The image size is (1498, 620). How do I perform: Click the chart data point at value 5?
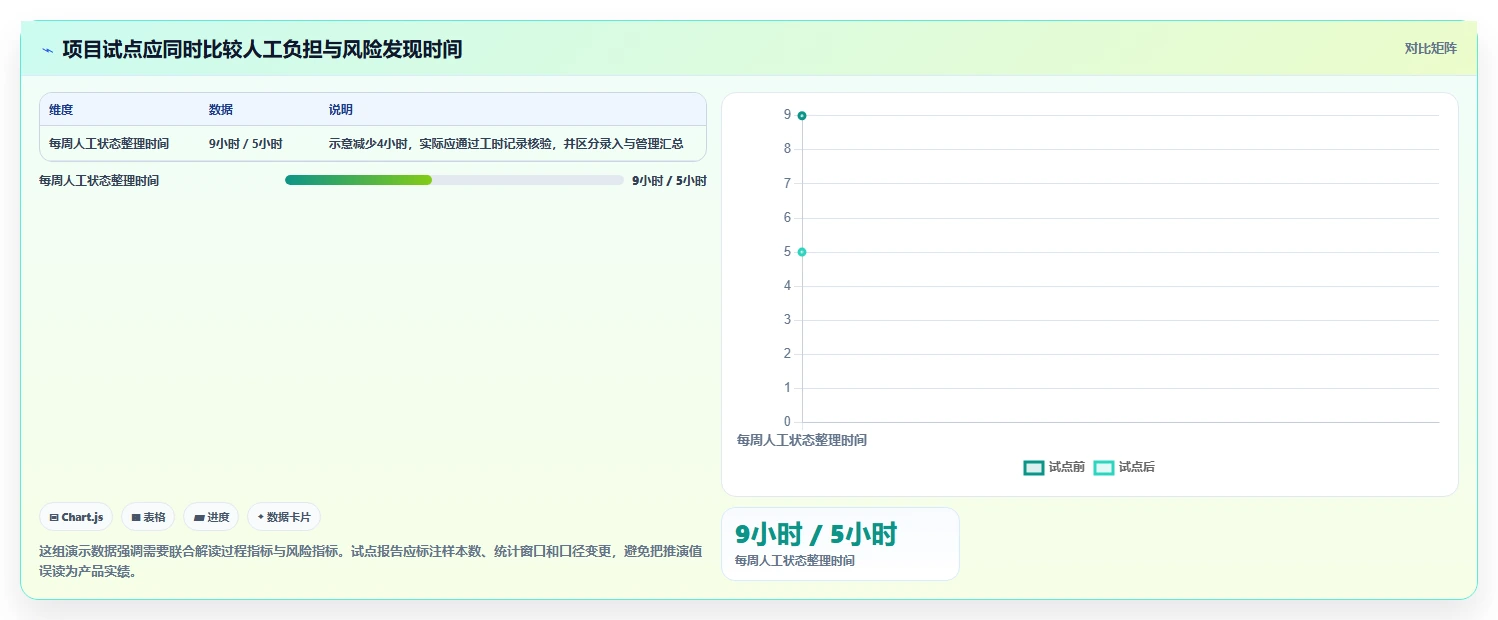point(802,252)
